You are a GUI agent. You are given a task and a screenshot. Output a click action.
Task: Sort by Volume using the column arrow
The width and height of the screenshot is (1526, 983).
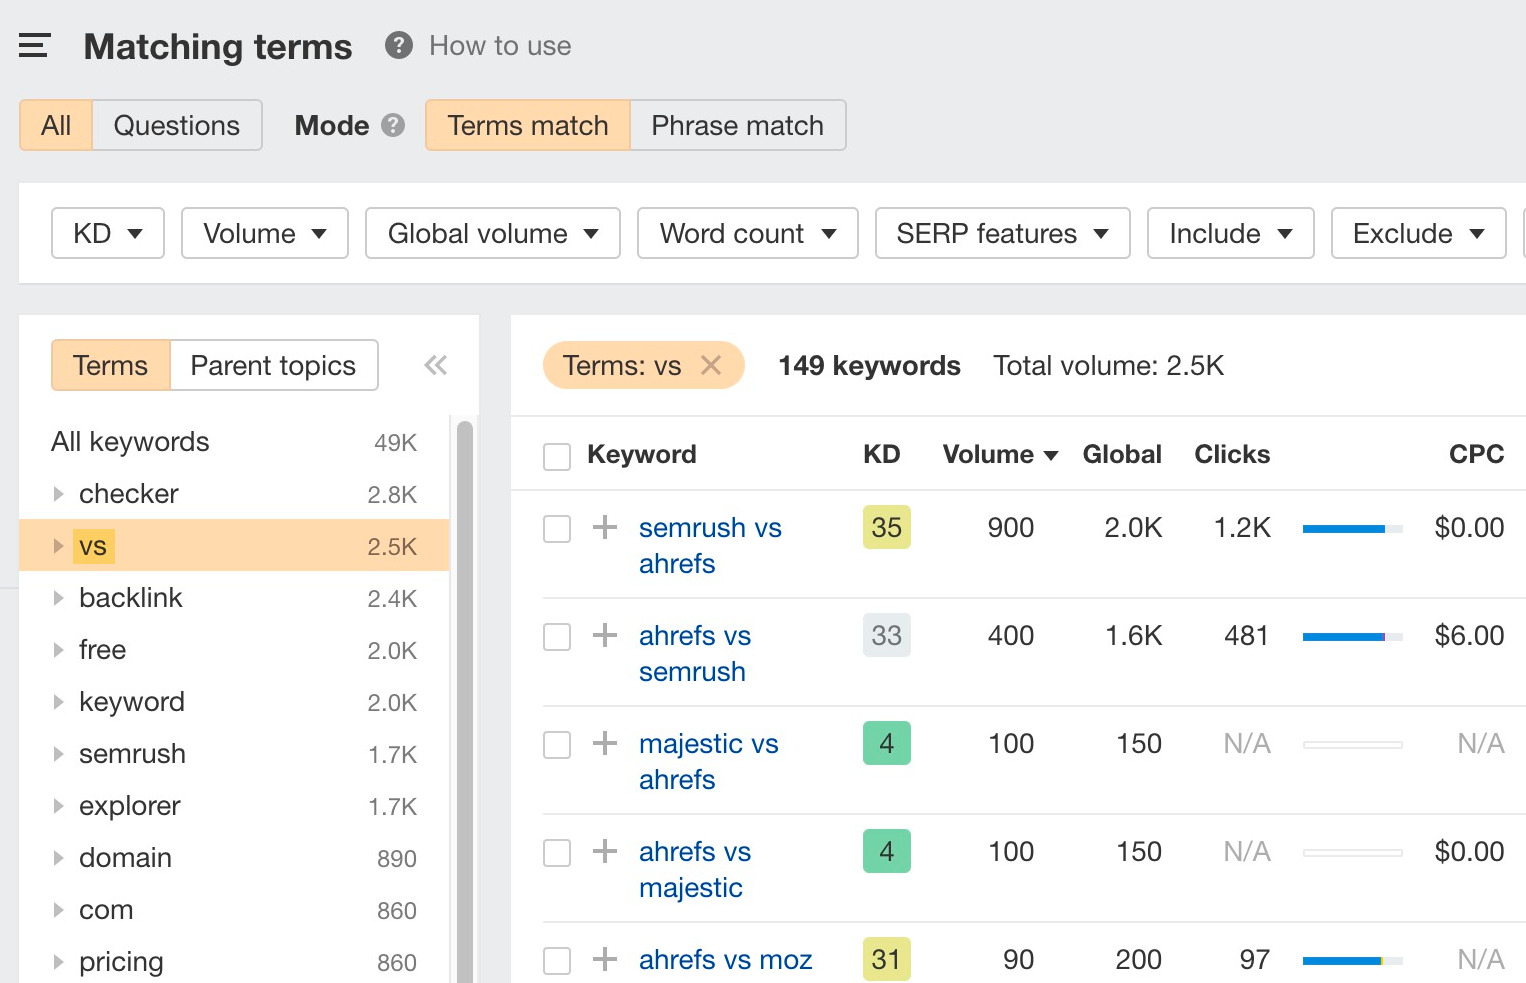1050,454
